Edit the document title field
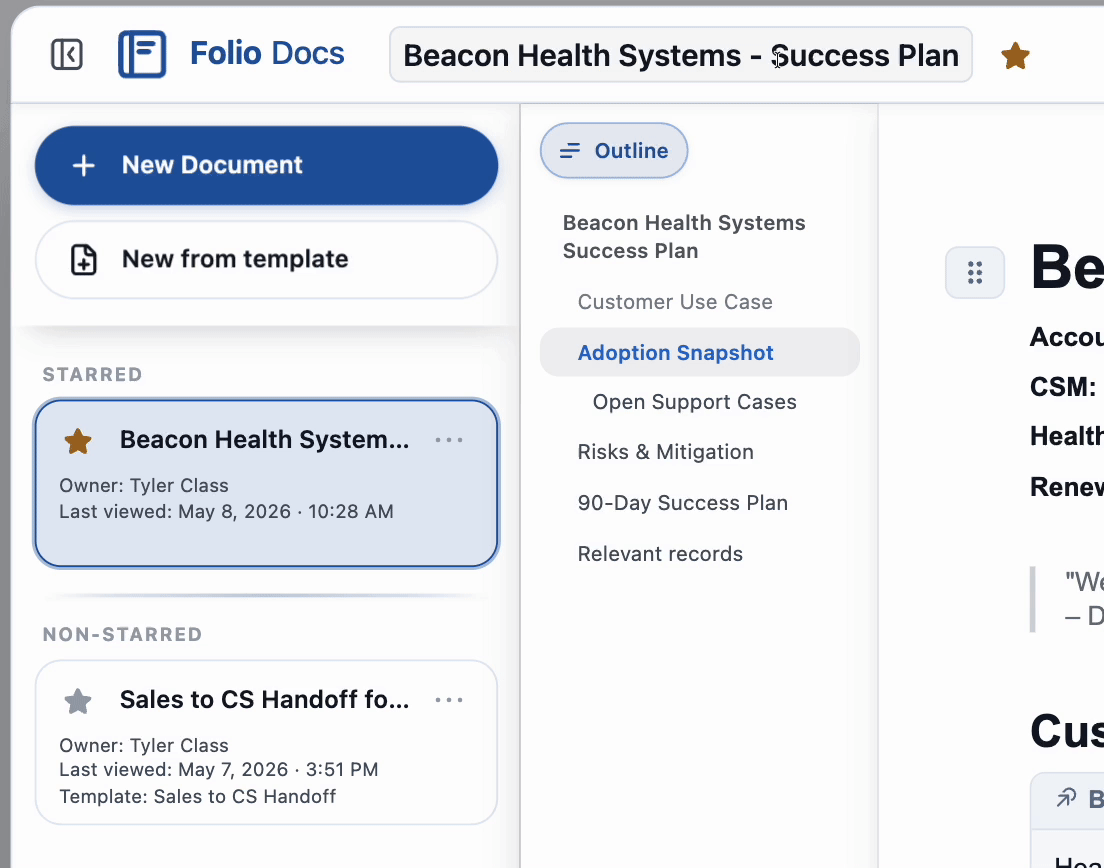The height and width of the screenshot is (868, 1104). click(681, 55)
